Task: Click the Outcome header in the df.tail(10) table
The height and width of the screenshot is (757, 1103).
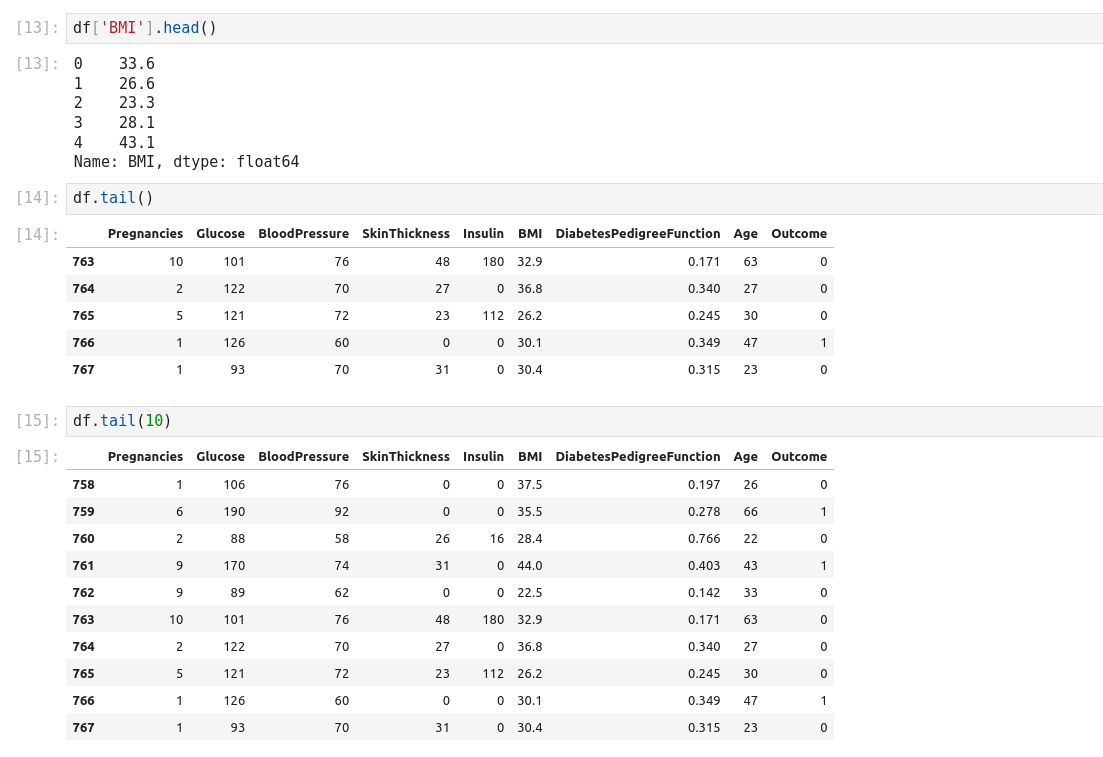Action: (798, 457)
